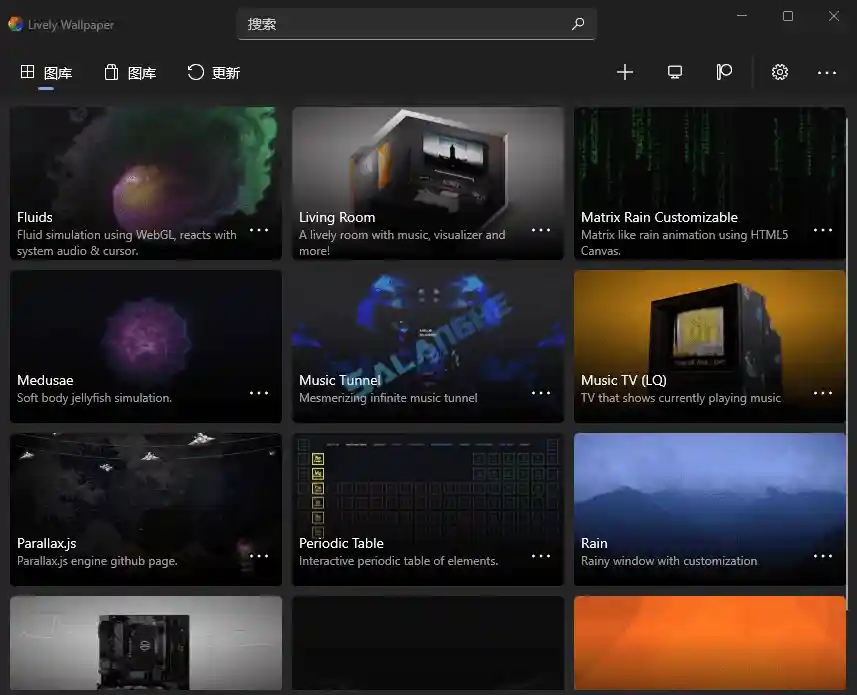
Task: Expand the Matrix Rain Customizable options menu
Action: tap(823, 230)
